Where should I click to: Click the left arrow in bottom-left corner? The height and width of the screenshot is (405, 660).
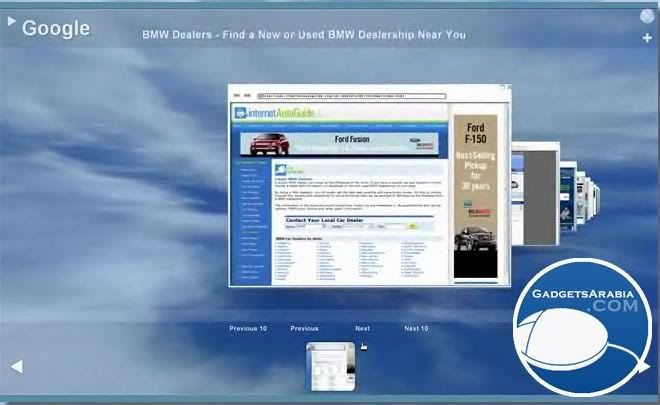[17, 366]
